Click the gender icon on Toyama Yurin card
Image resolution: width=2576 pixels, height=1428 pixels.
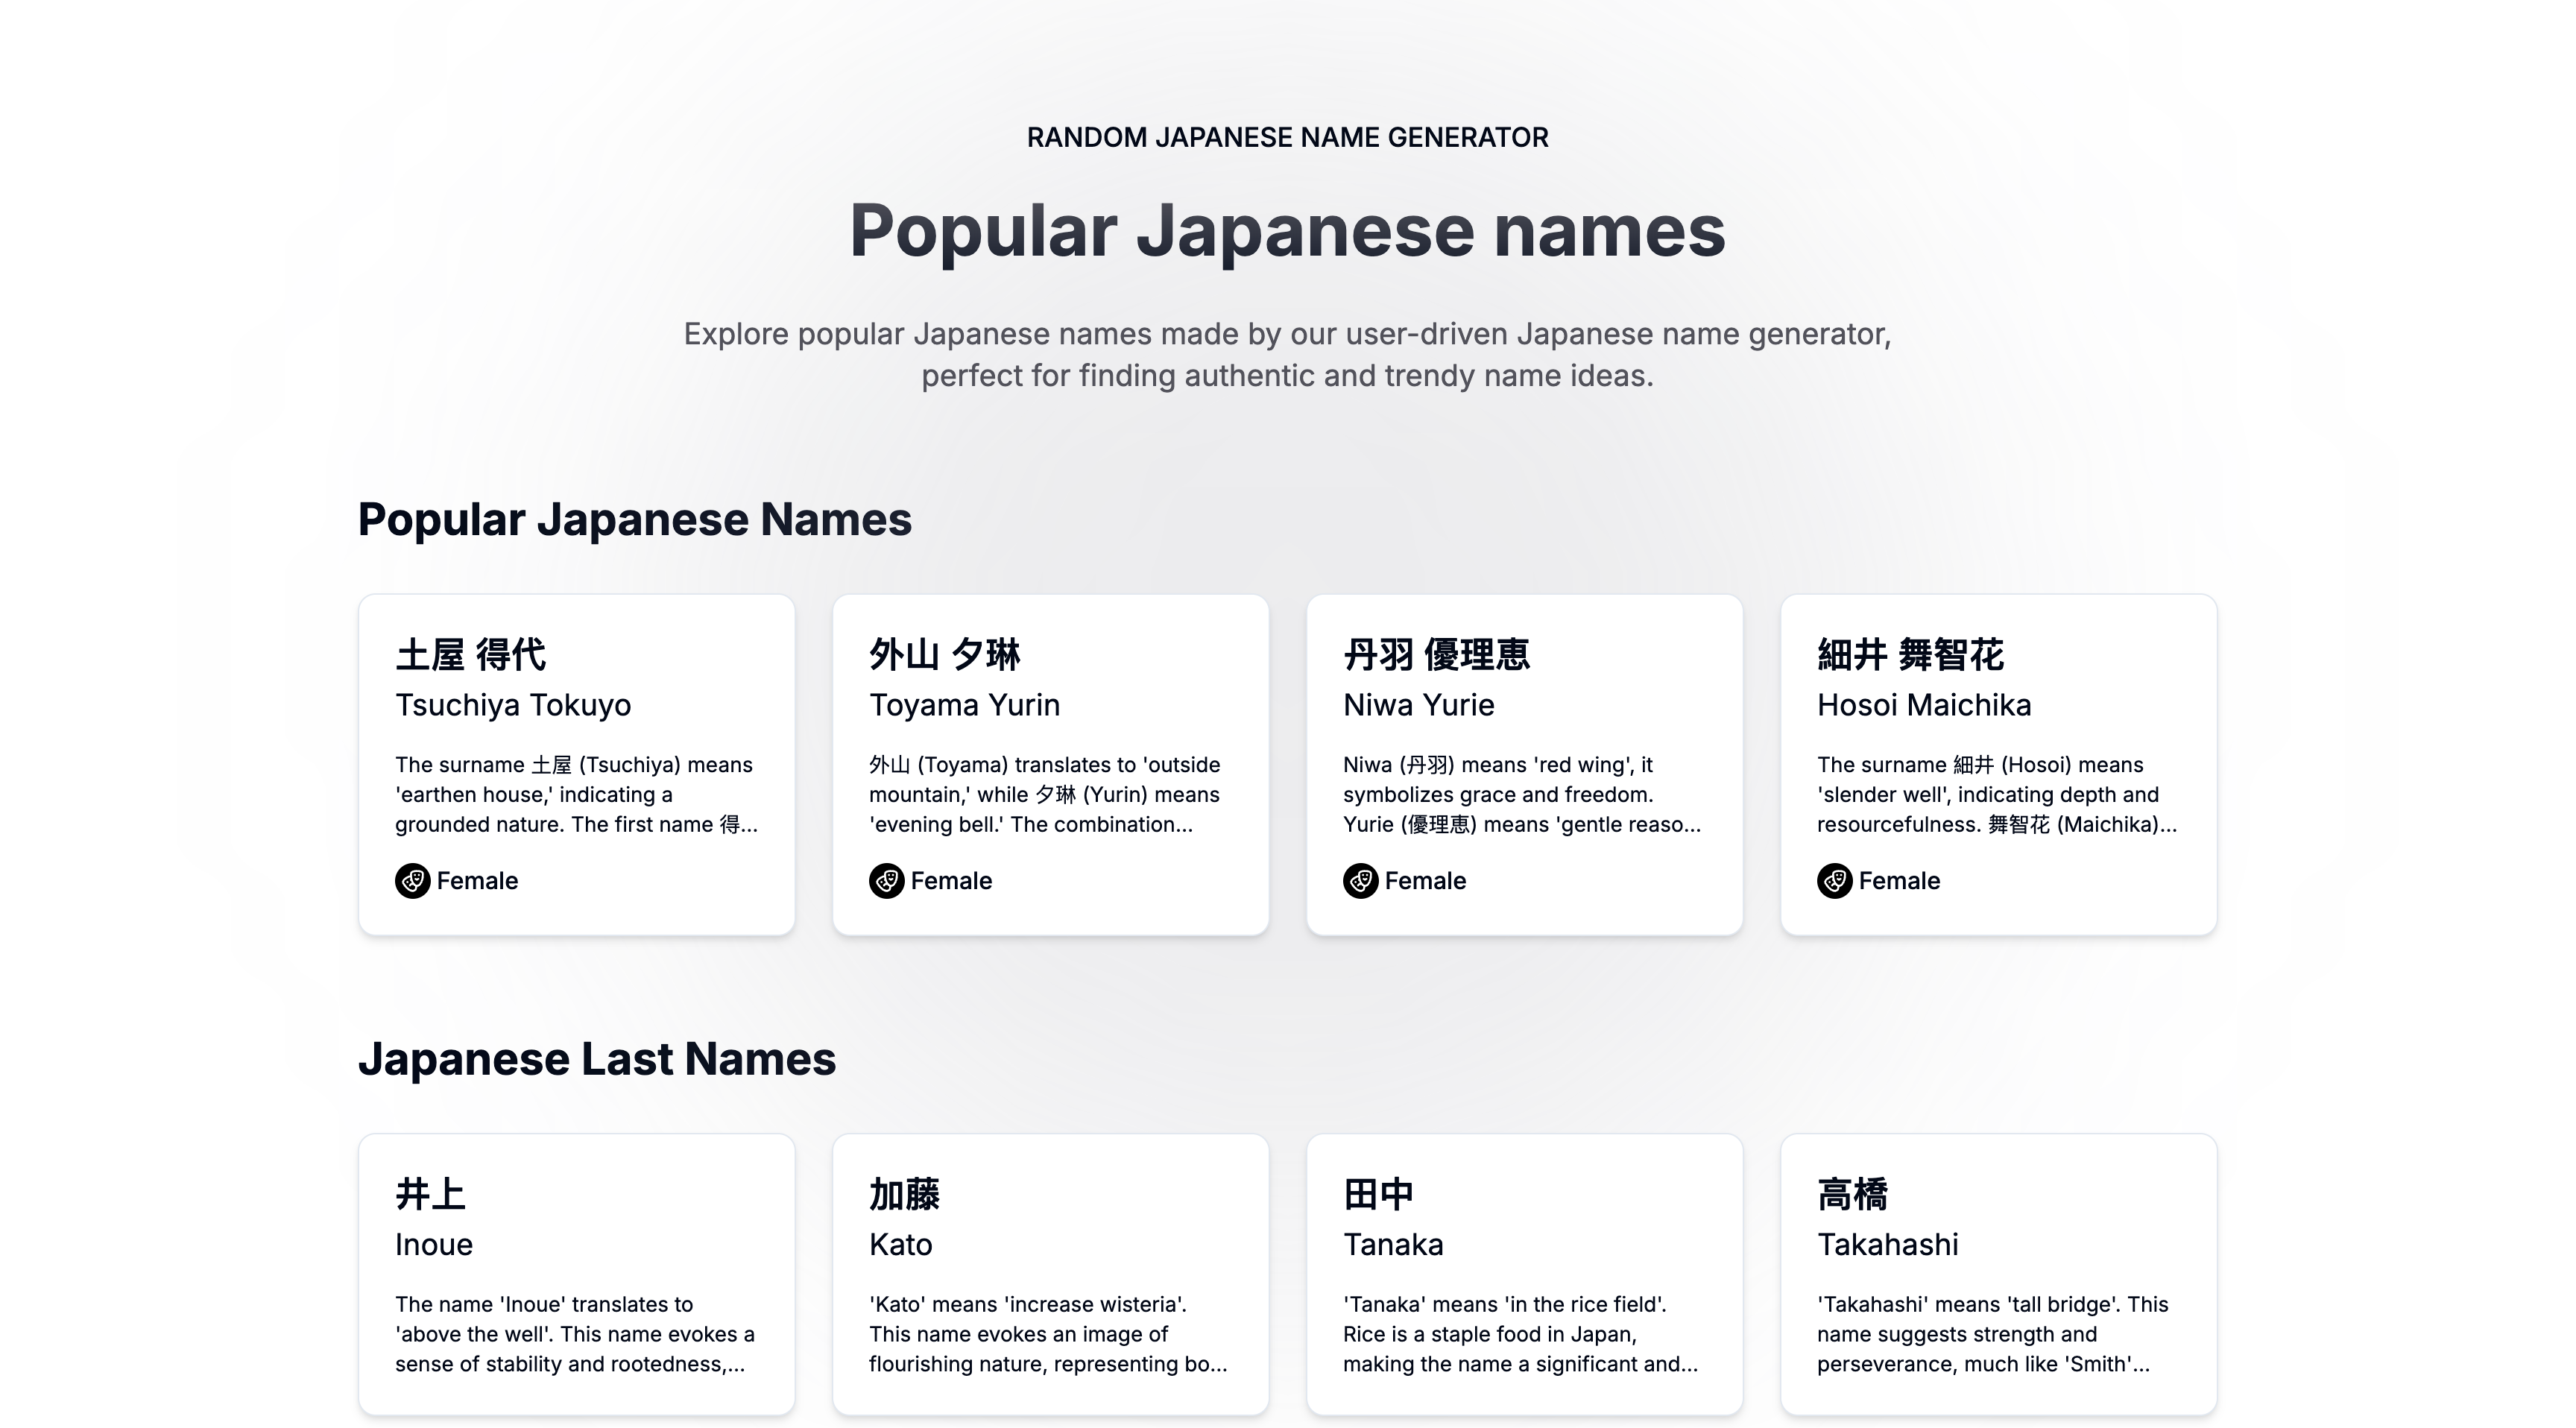click(x=886, y=881)
